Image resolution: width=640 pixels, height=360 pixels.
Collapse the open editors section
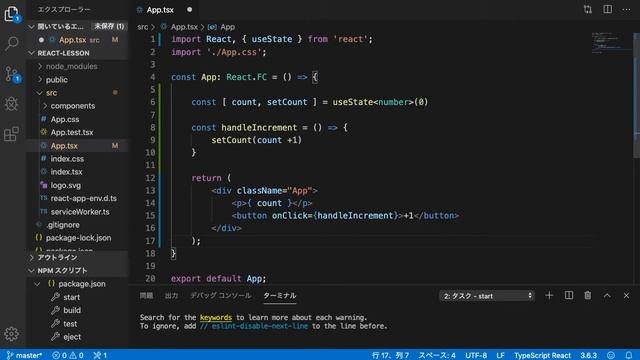pos(31,27)
